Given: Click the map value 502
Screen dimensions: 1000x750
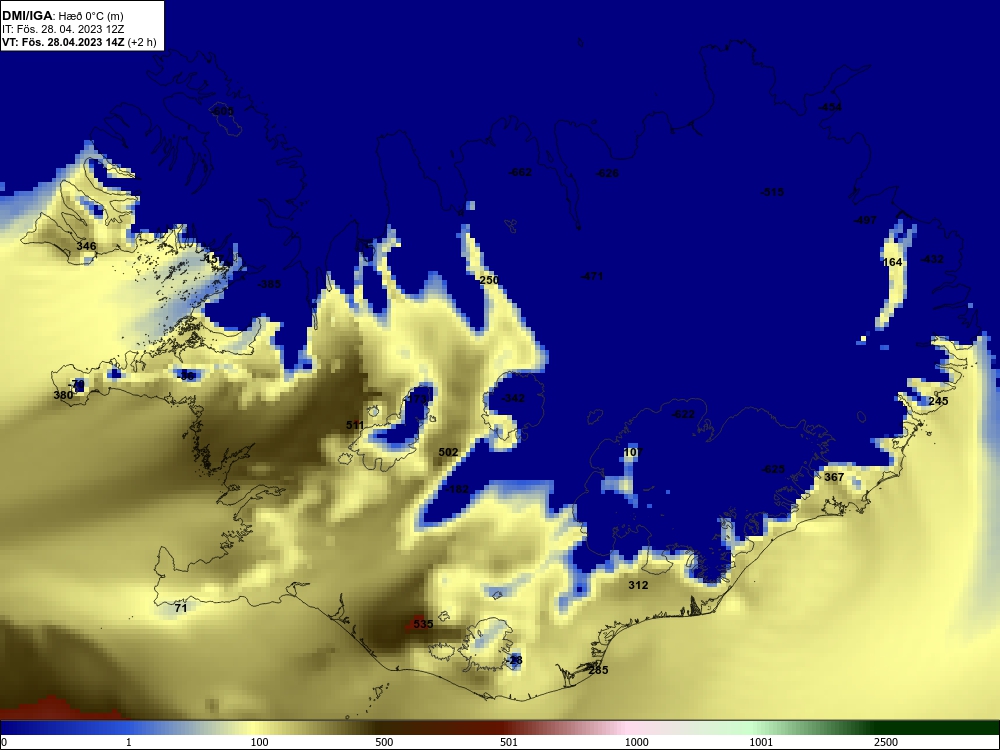Looking at the screenshot, I should 448,452.
